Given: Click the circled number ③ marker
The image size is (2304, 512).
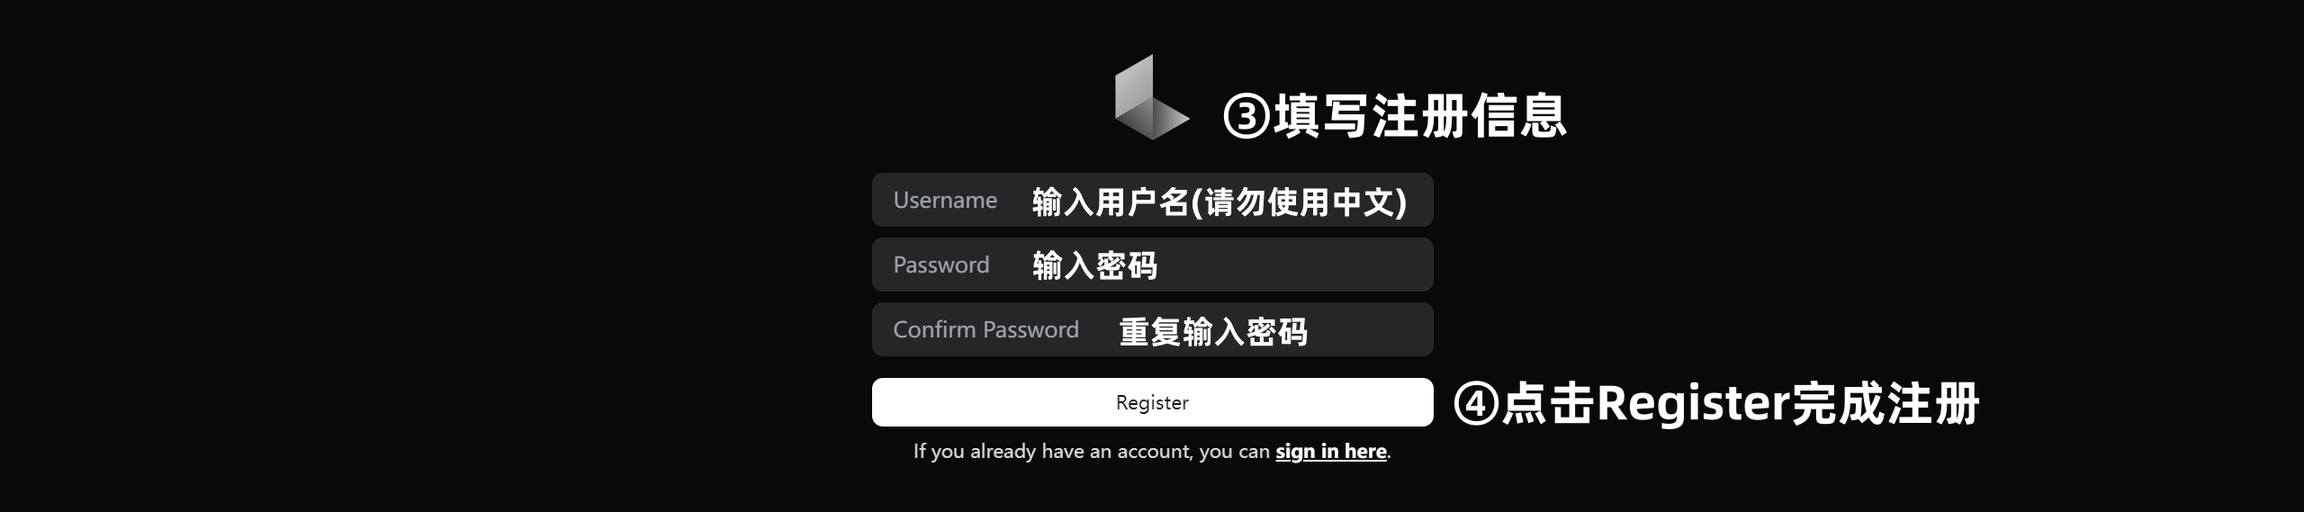Looking at the screenshot, I should [x=1247, y=116].
